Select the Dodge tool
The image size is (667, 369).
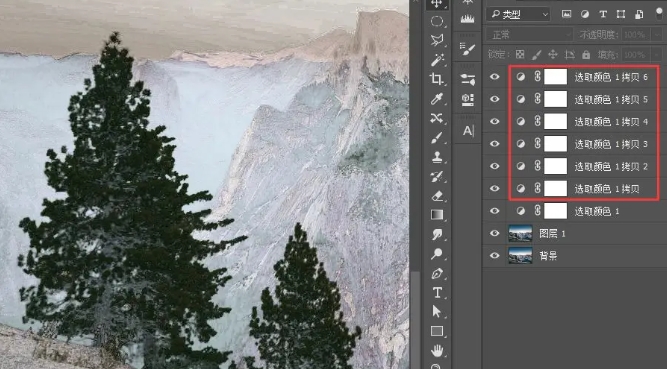(437, 254)
